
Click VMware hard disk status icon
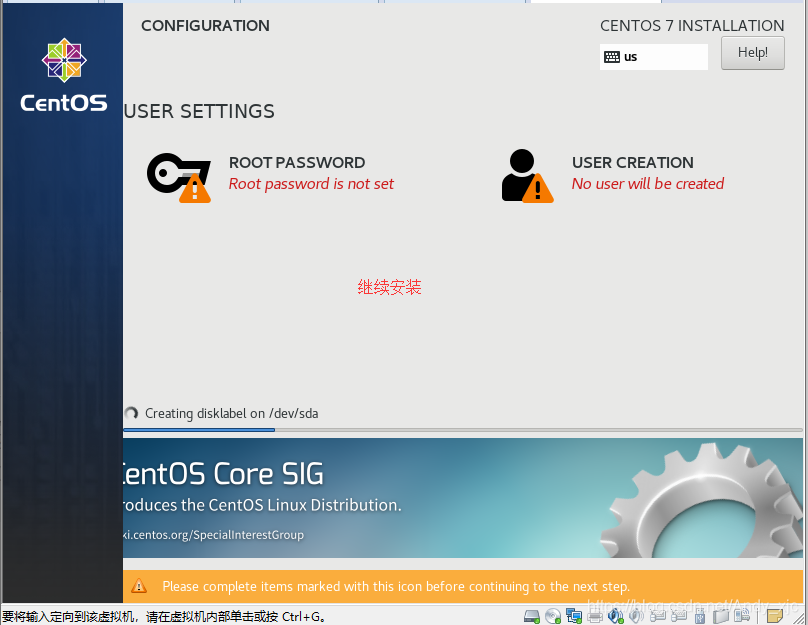[x=532, y=616]
